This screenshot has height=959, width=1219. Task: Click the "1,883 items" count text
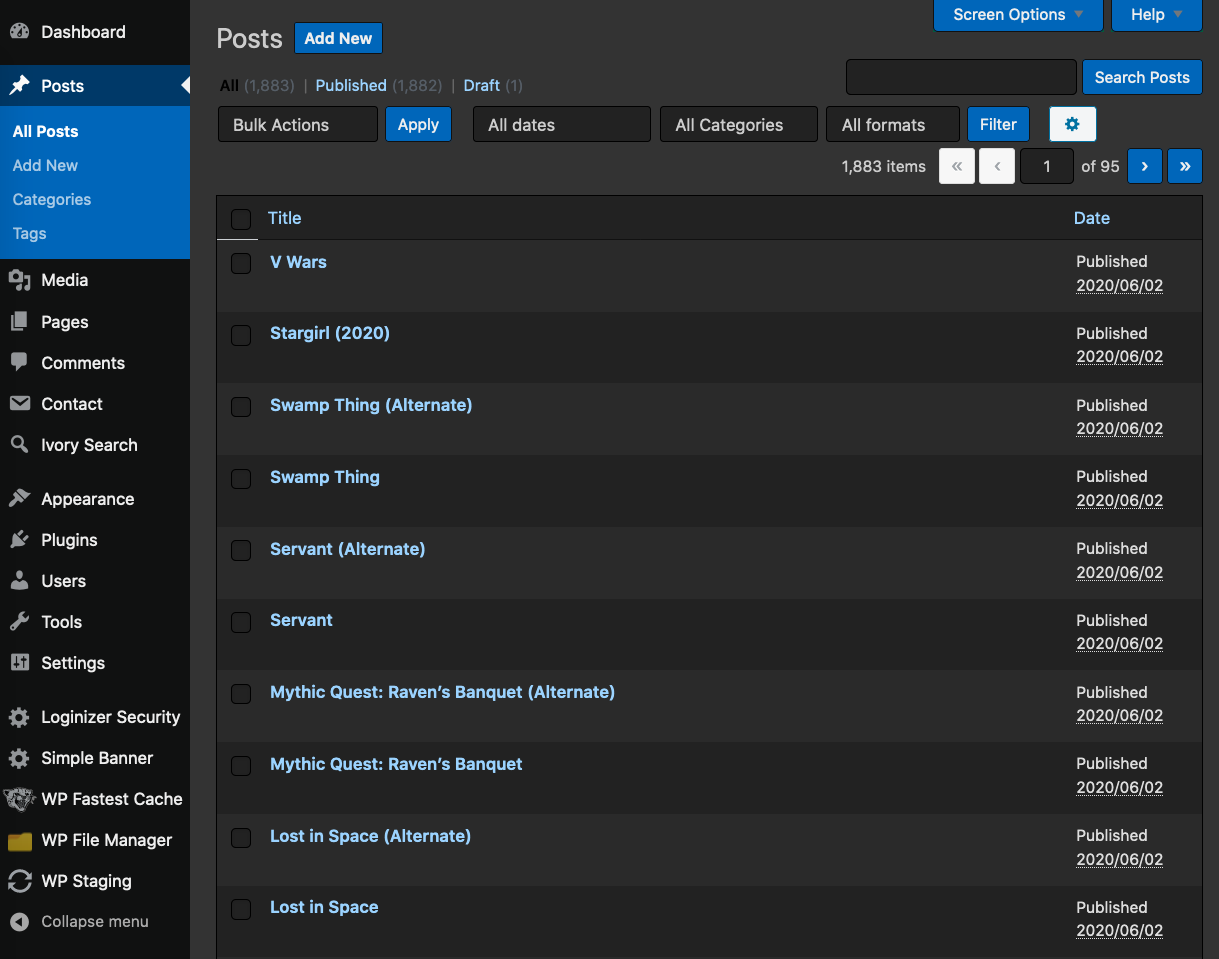884,166
